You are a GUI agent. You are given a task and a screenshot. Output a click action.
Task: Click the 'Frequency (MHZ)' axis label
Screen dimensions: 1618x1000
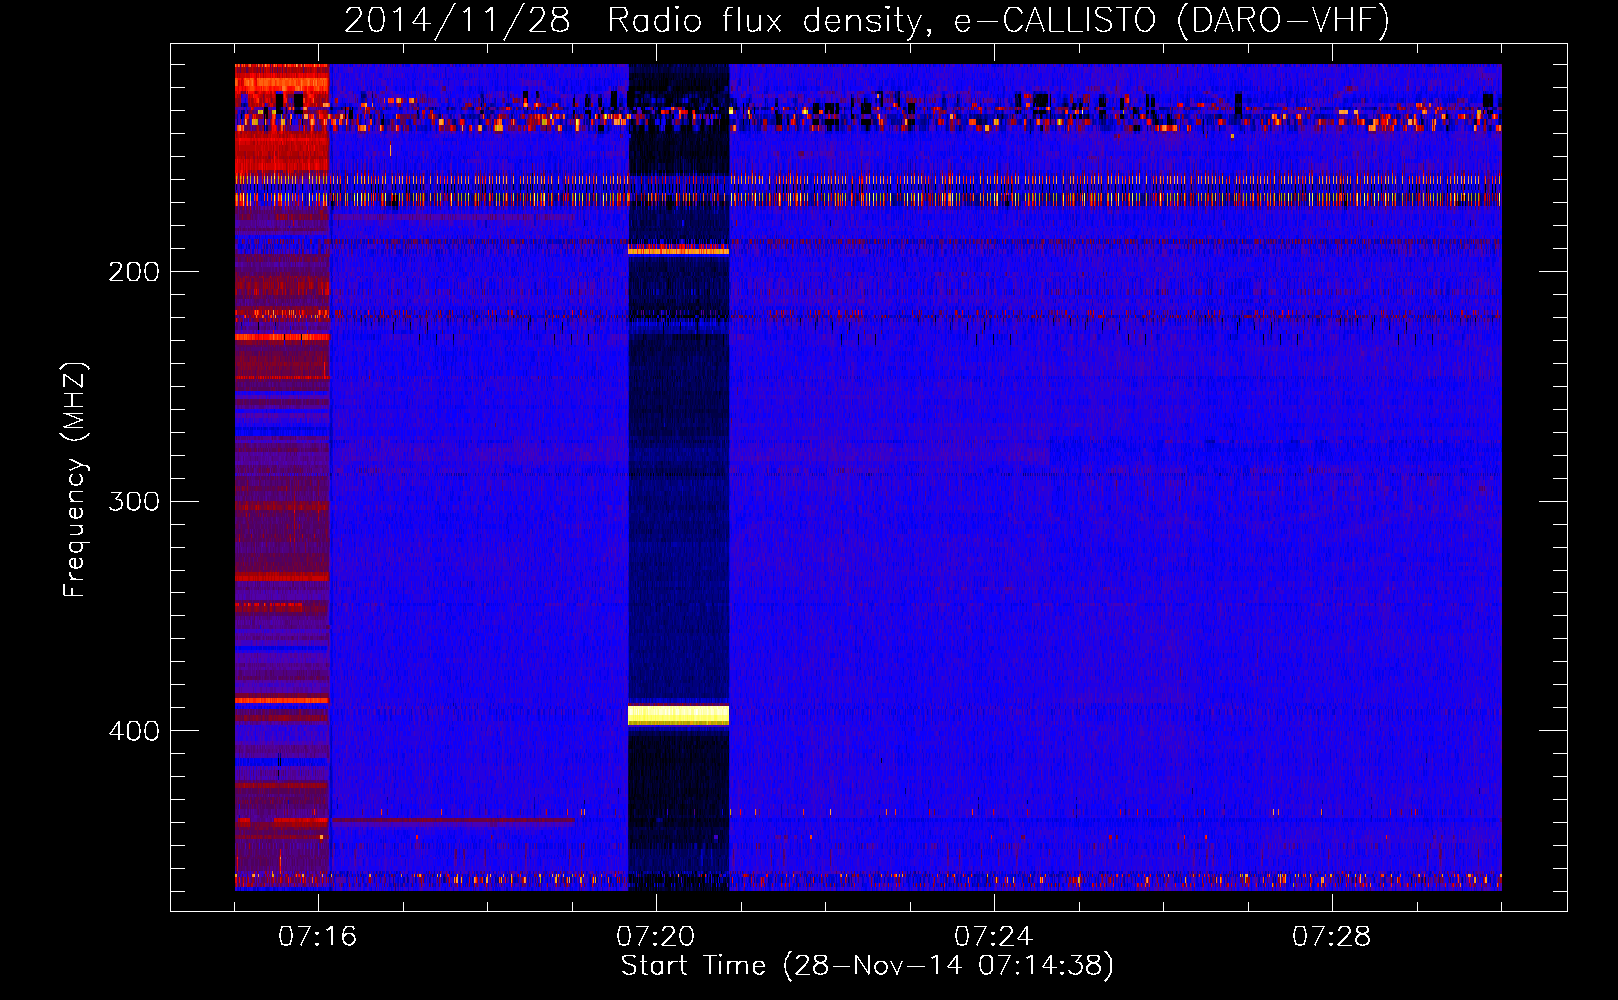coord(75,480)
